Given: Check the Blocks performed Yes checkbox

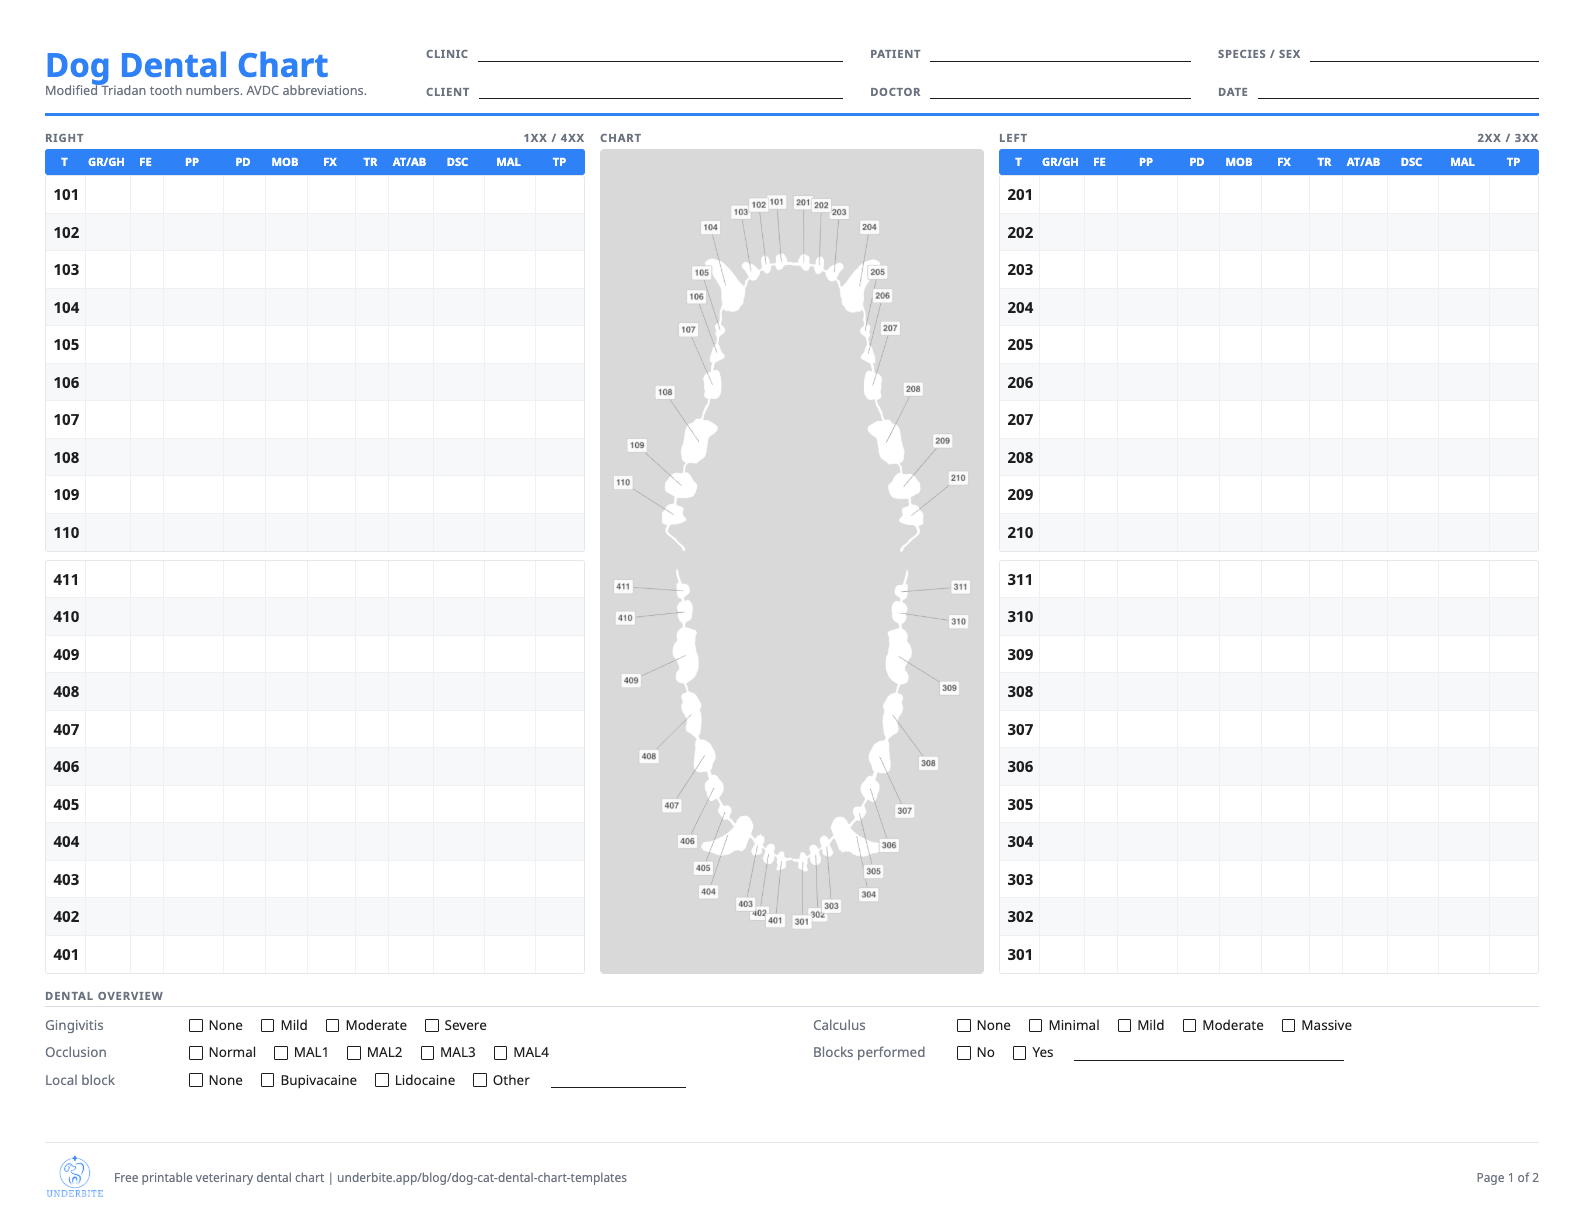Looking at the screenshot, I should [x=1020, y=1052].
